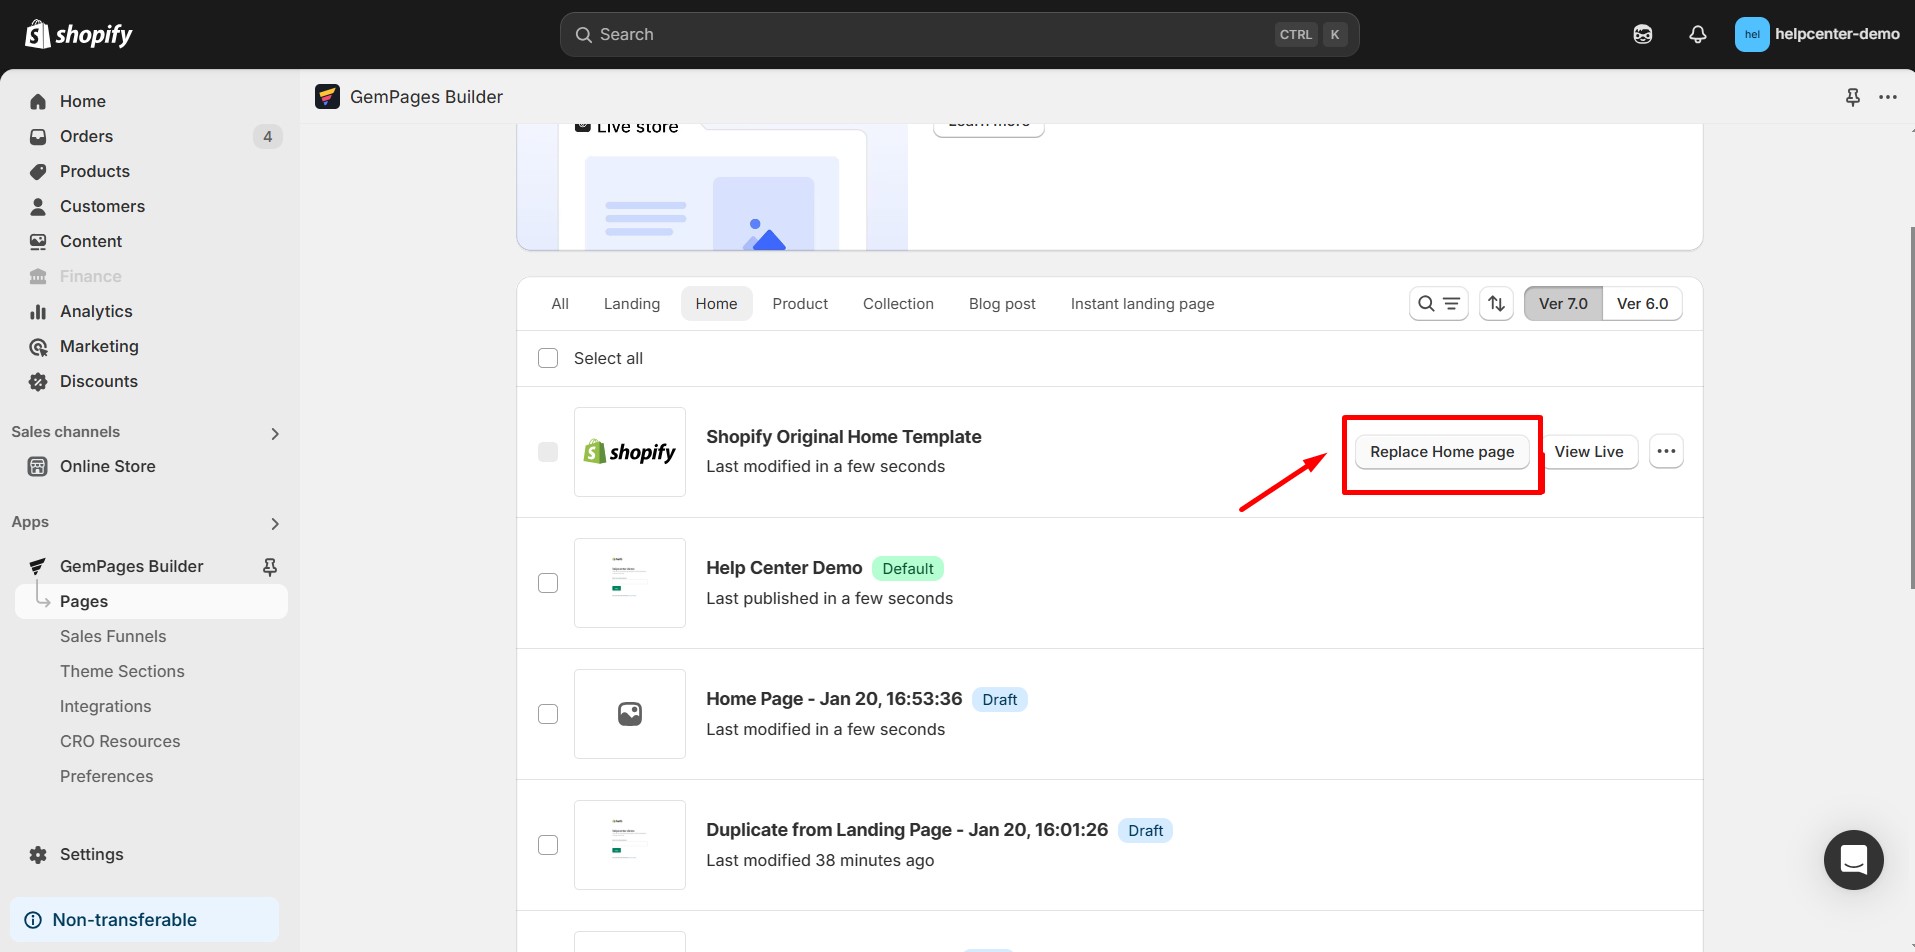Expand the Apps section in the sidebar

click(275, 523)
